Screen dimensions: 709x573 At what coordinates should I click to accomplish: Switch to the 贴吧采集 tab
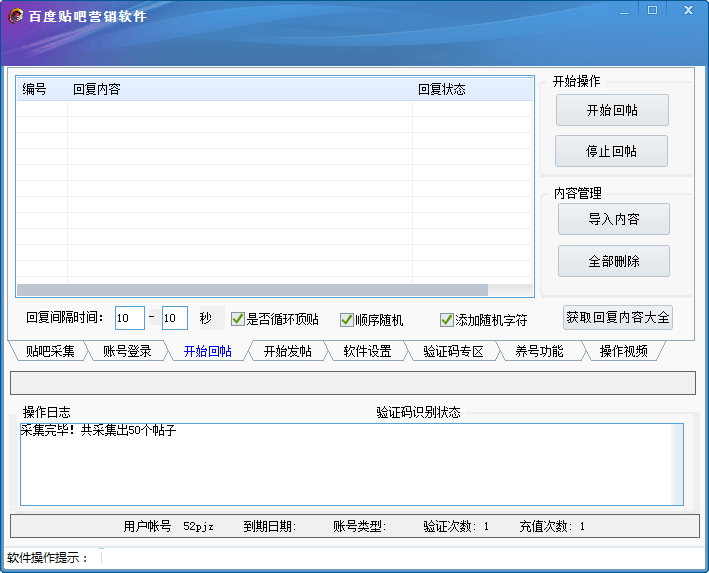(49, 351)
